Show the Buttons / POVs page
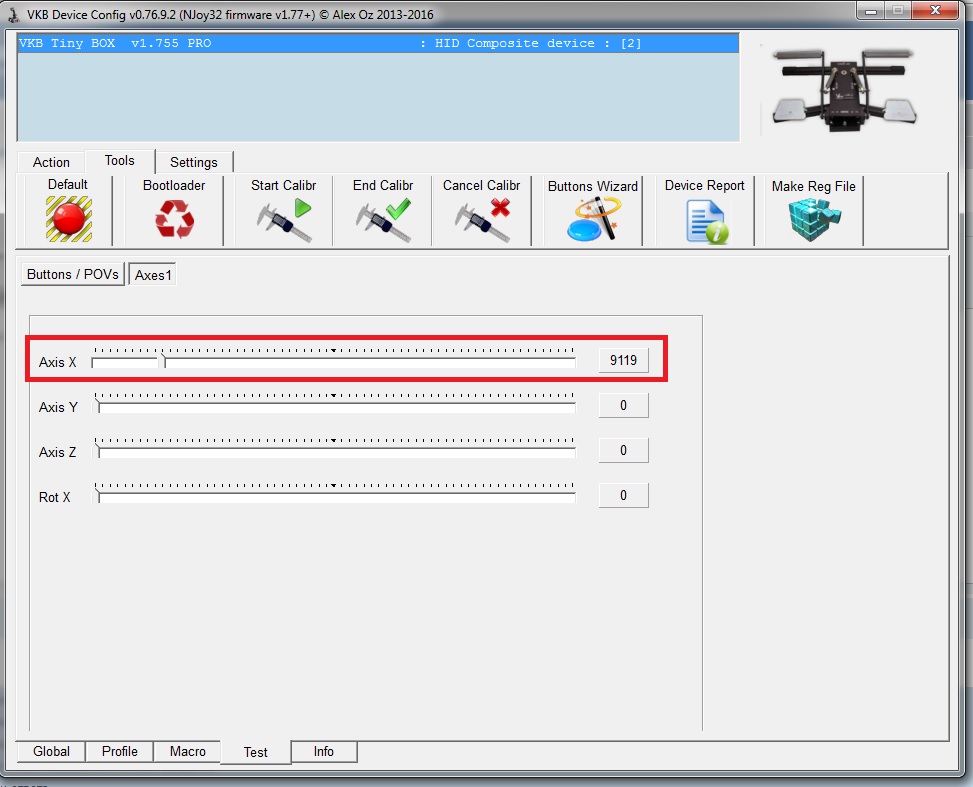Screen dimensions: 973x787 pos(73,275)
